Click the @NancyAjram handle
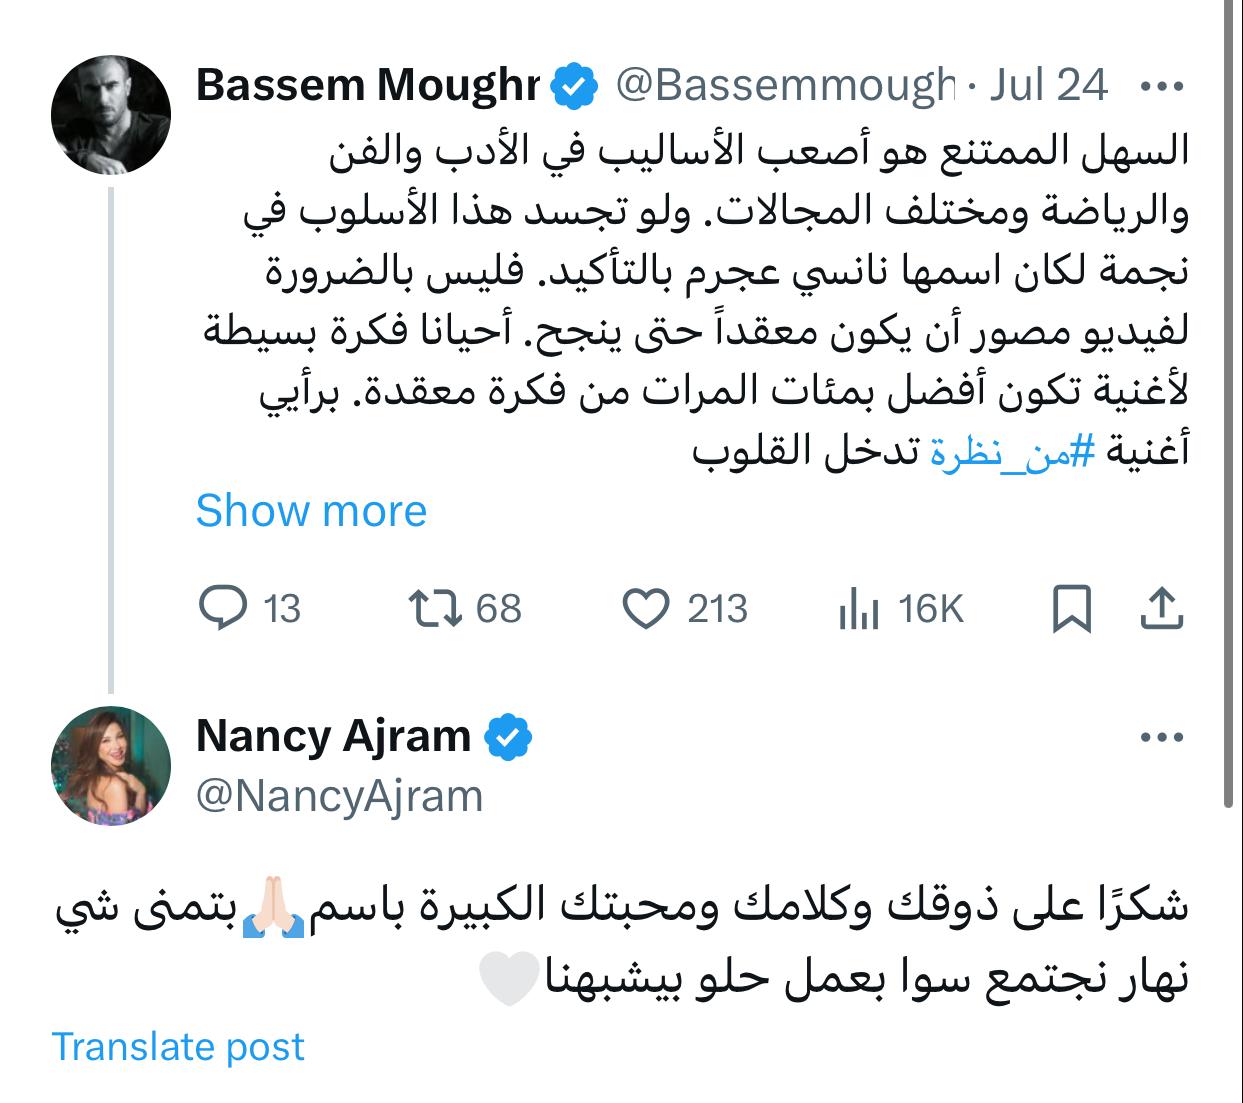The image size is (1243, 1103). point(340,797)
